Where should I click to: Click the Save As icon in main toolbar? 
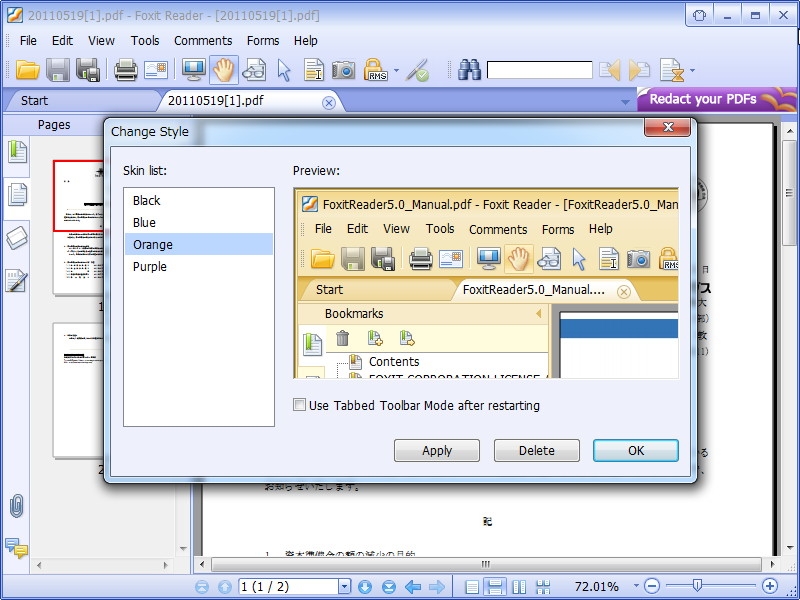pos(88,70)
